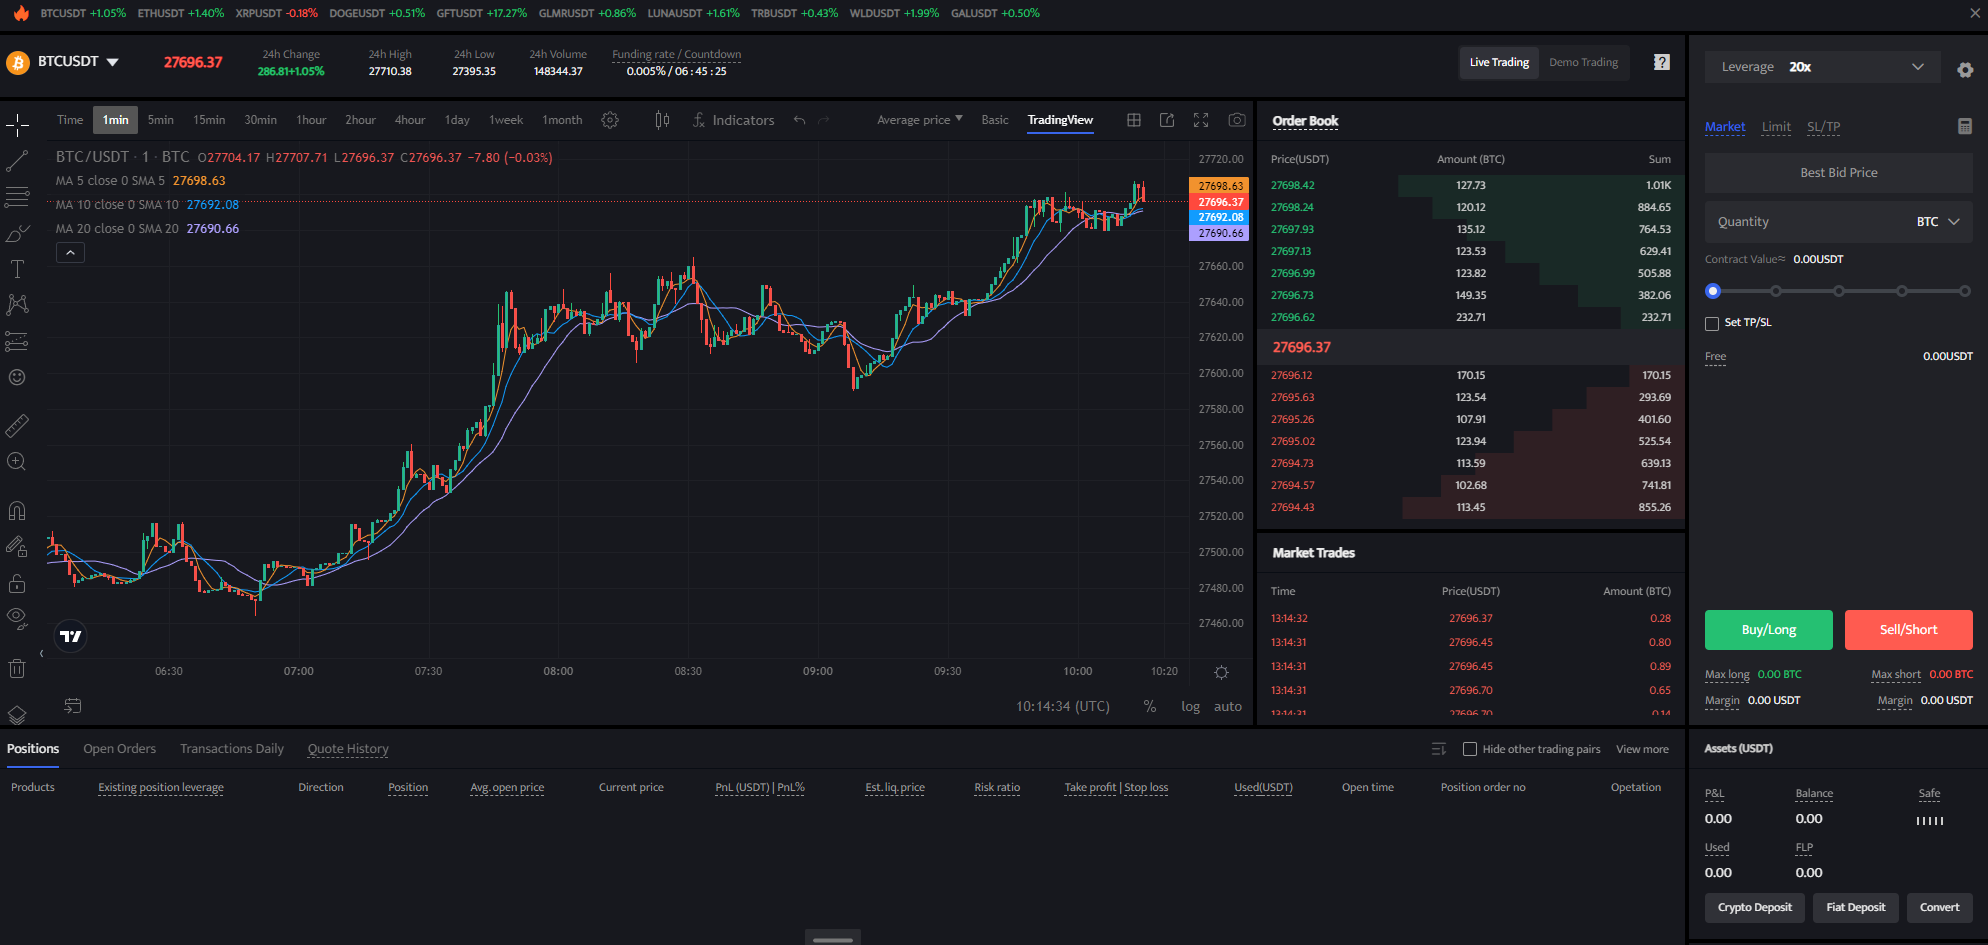Open the help question mark icon

click(x=1662, y=62)
